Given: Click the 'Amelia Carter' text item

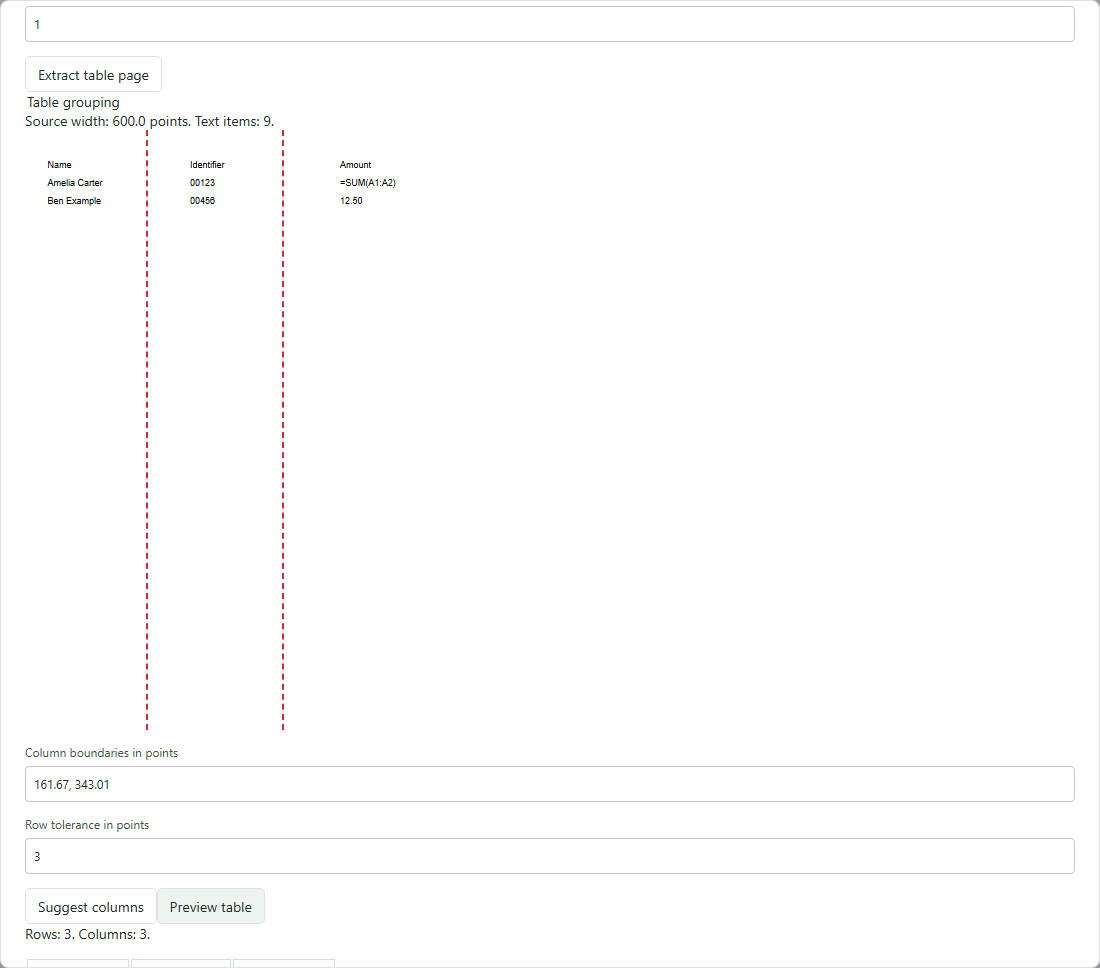Looking at the screenshot, I should [x=75, y=183].
